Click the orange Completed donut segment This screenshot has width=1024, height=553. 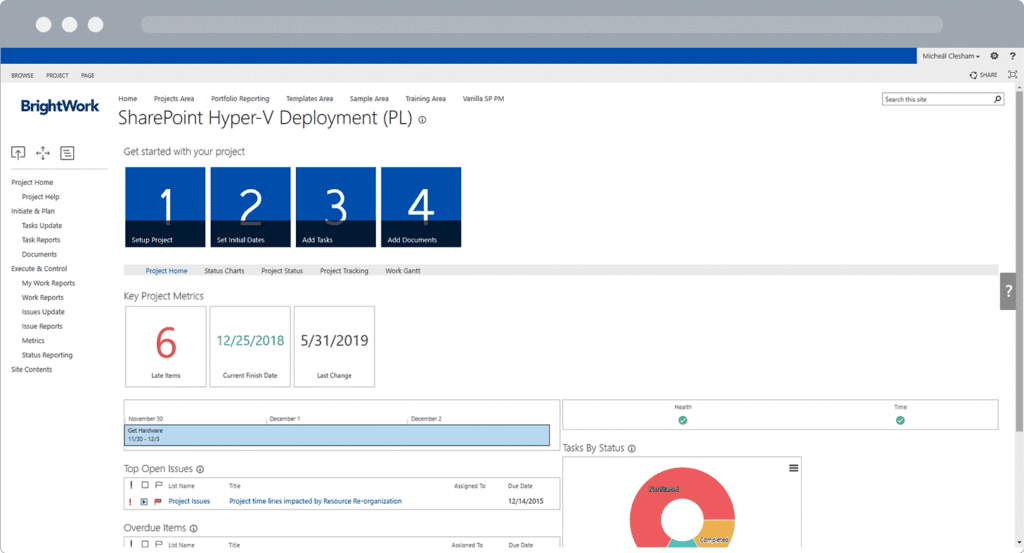[716, 531]
